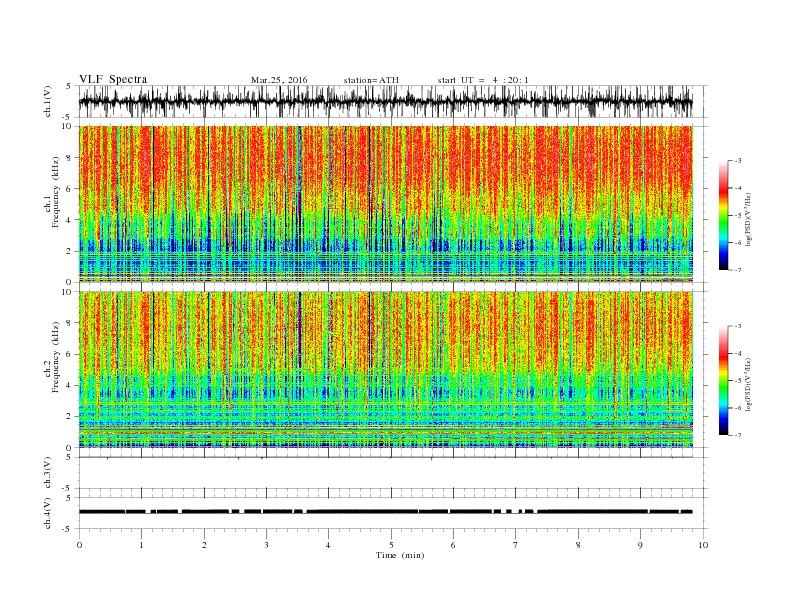The image size is (792, 612).
Task: Click the black ch.4 signal trace
Action: pos(385,512)
